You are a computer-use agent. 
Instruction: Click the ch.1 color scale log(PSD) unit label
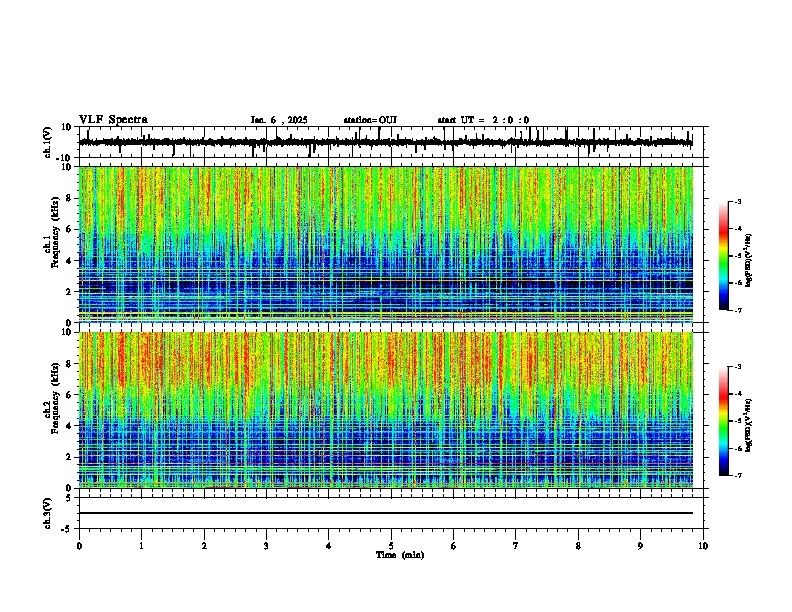click(x=749, y=261)
